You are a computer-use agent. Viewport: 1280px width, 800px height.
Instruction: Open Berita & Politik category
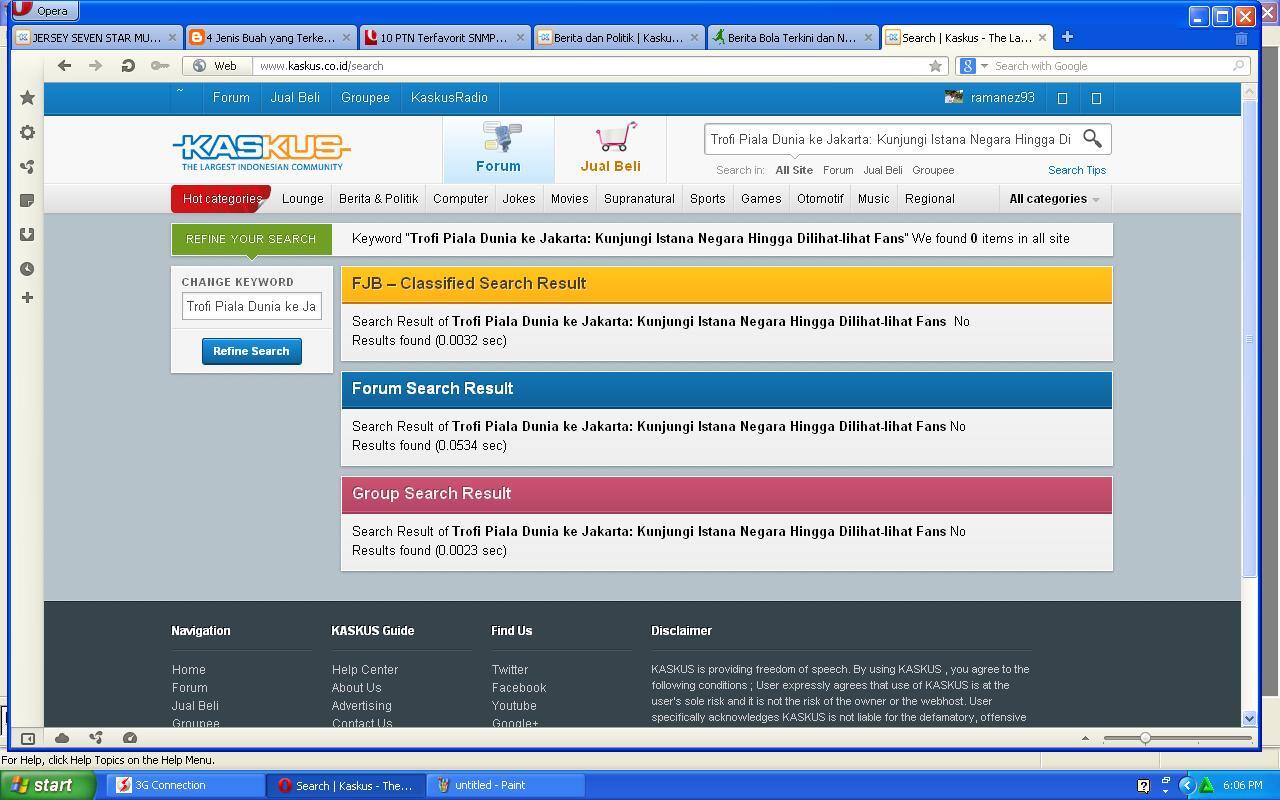coord(378,199)
